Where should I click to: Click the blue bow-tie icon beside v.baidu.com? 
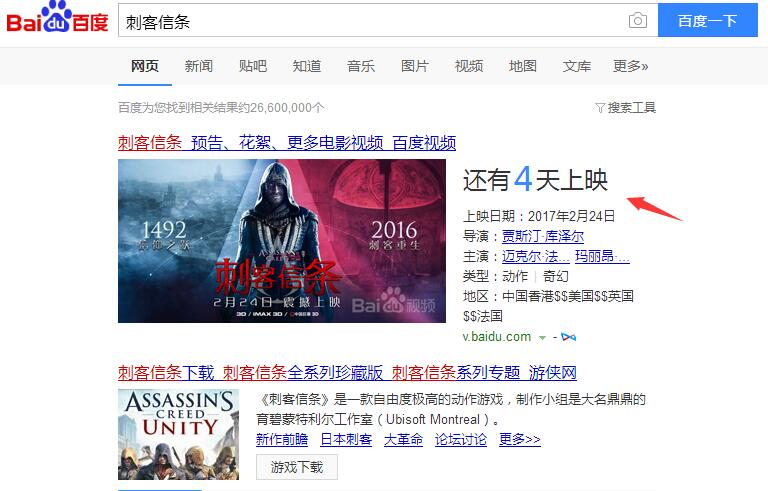(x=568, y=337)
